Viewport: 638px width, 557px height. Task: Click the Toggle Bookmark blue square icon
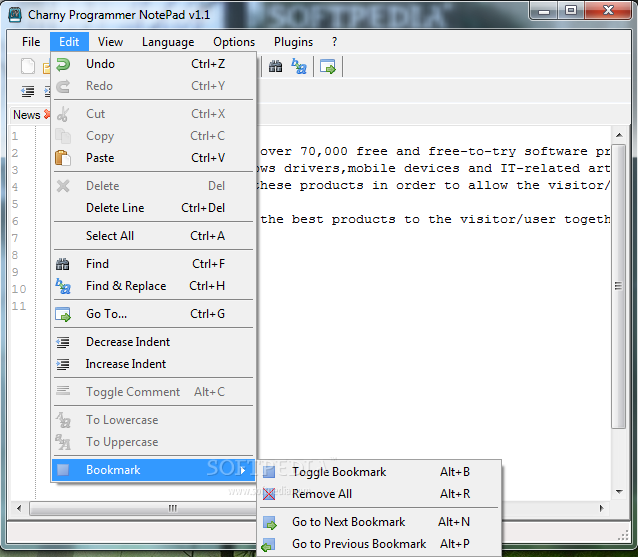269,472
